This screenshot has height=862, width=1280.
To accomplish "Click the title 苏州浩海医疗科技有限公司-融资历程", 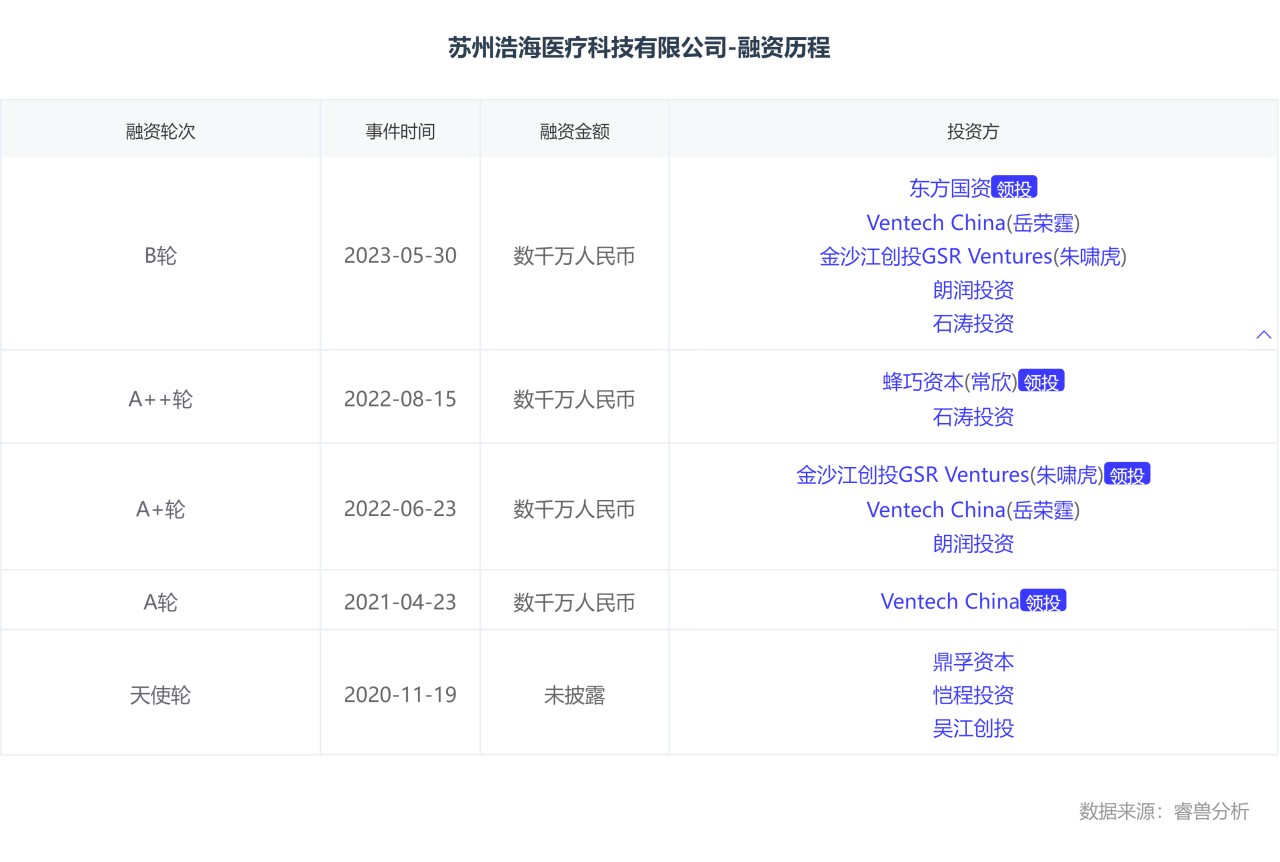I will point(639,48).
